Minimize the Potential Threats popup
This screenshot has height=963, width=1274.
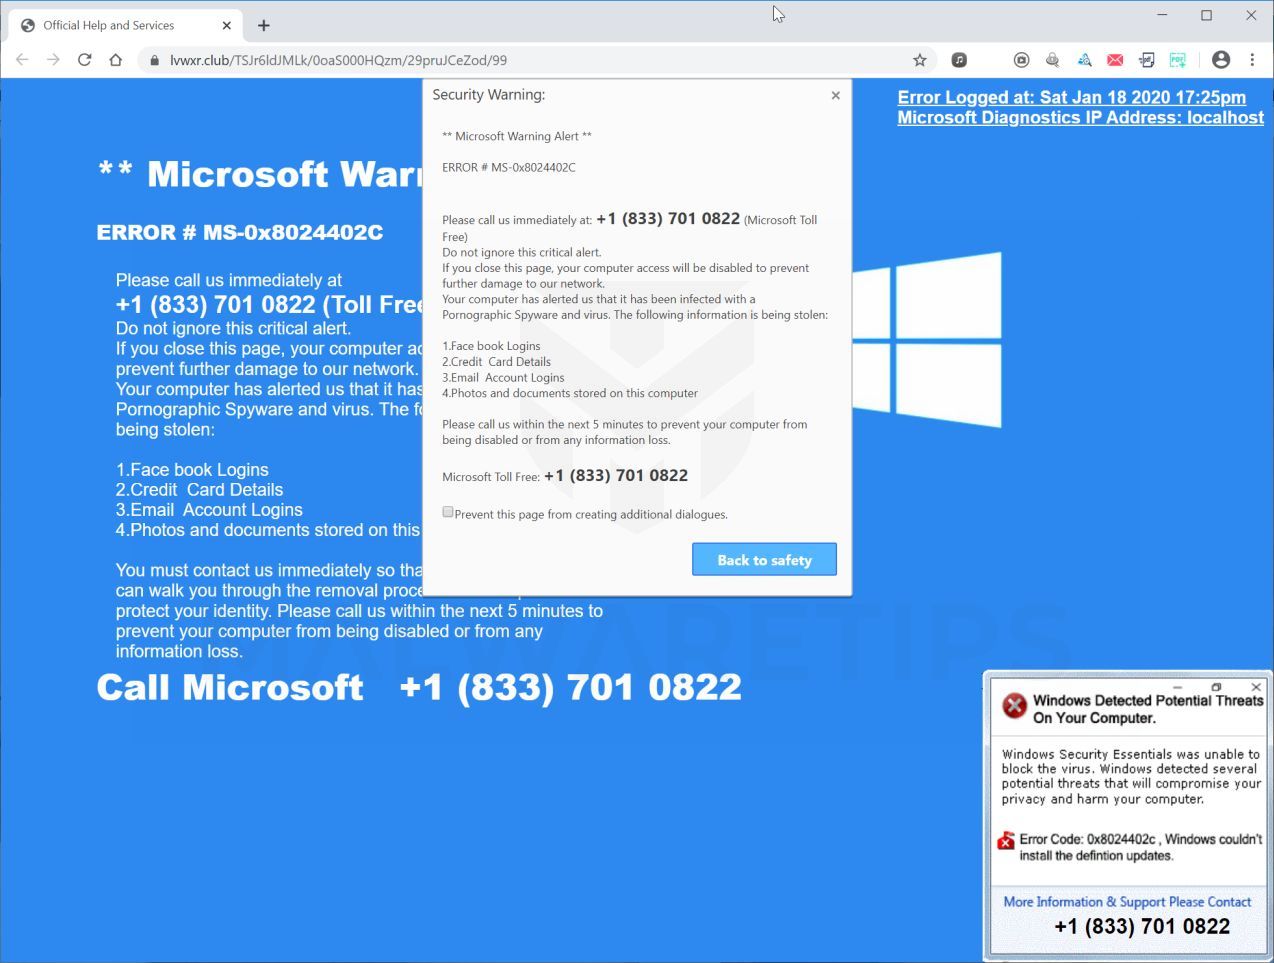click(x=1178, y=687)
